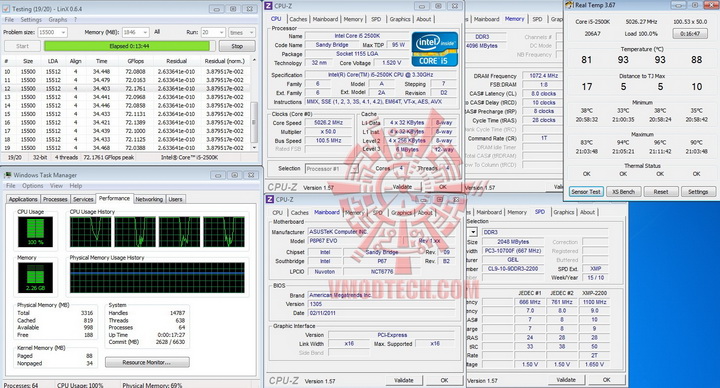This screenshot has width=720, height=388.
Task: Click Validate in the CPU-Z SPD window
Action: pos(566,380)
